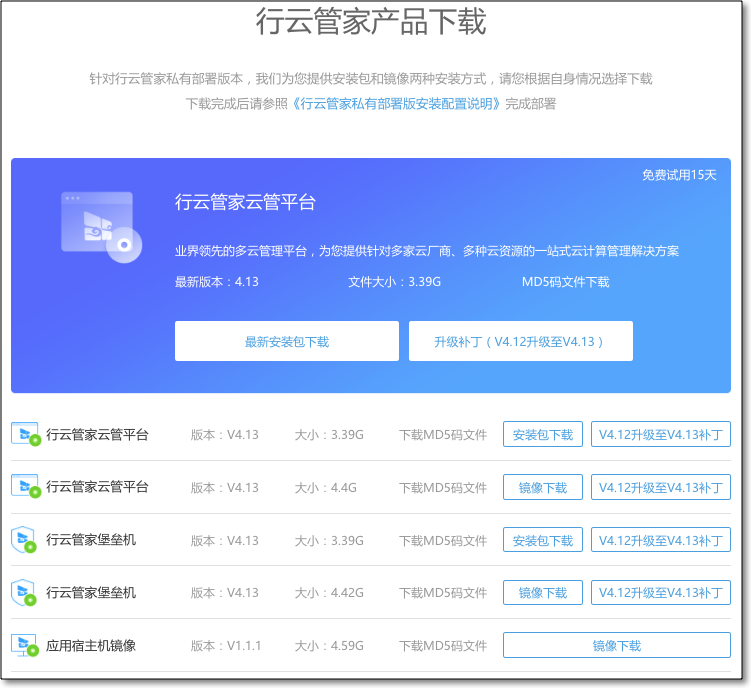The width and height of the screenshot is (751, 688).
Task: Click shield icon of 行云管家堡垒机 row sized 4.42G
Action: tap(24, 593)
